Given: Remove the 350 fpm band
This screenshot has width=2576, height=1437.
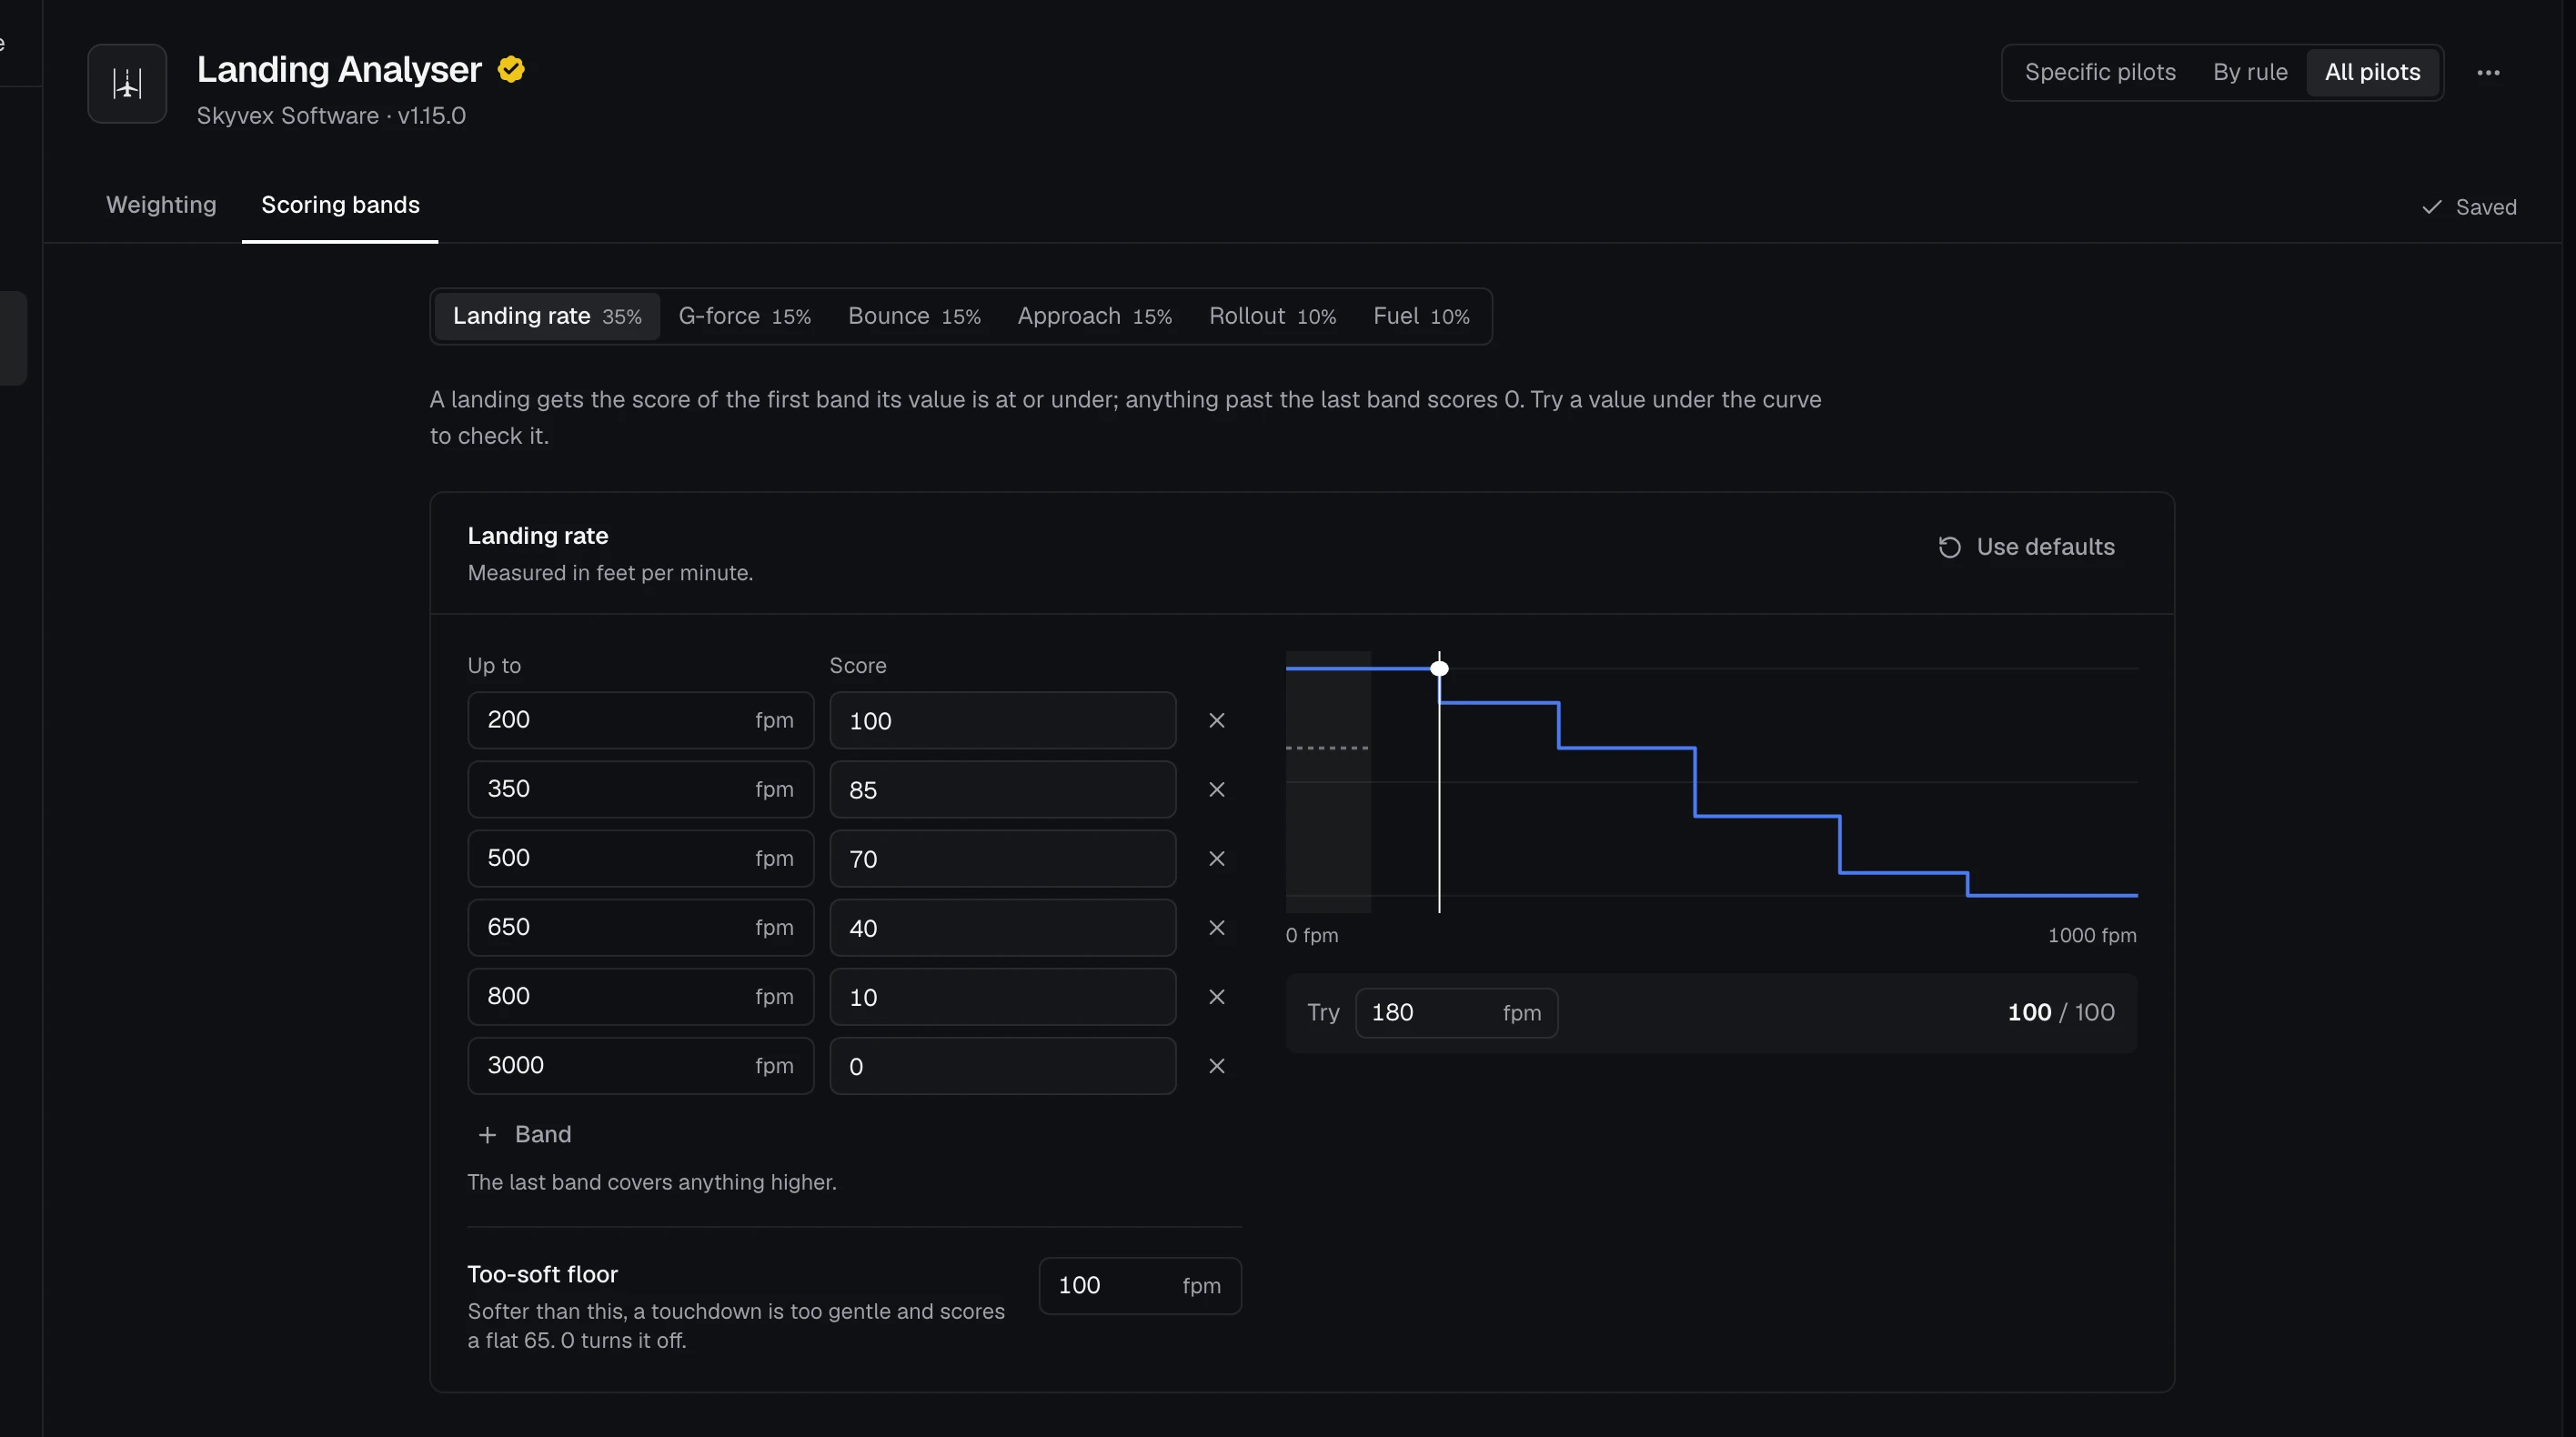Looking at the screenshot, I should (x=1216, y=789).
